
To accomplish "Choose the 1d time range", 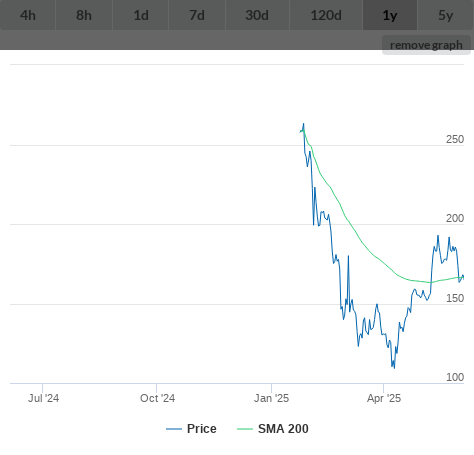I will [x=141, y=15].
